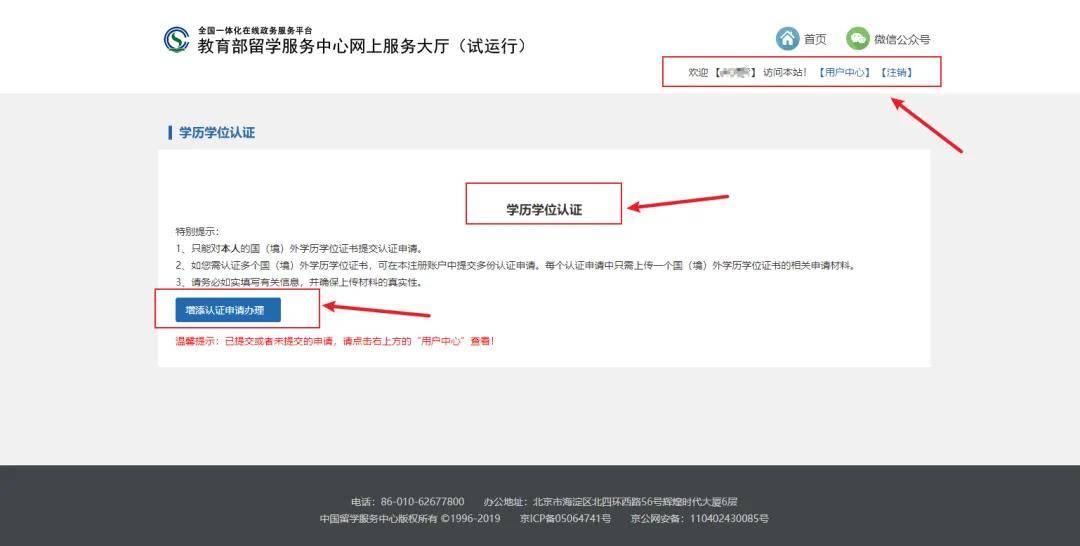The width and height of the screenshot is (1080, 546).
Task: Click third notice about 如实填写有关信息
Action: (x=299, y=282)
